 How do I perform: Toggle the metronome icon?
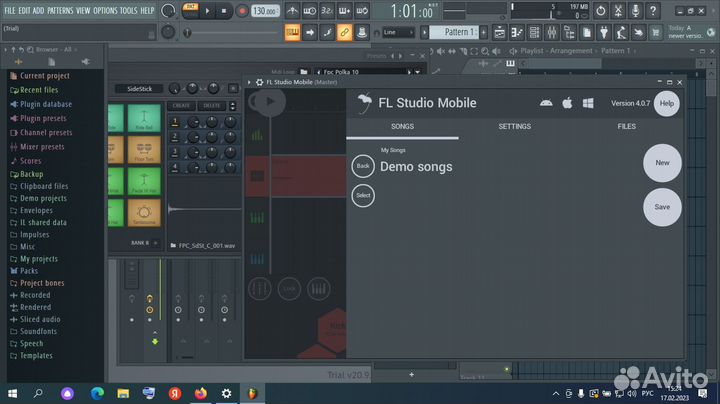[x=292, y=11]
